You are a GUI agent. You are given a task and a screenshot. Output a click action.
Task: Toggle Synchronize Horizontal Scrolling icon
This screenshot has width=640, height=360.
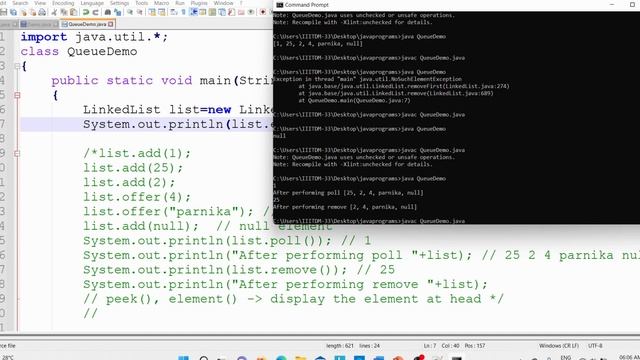point(162,12)
